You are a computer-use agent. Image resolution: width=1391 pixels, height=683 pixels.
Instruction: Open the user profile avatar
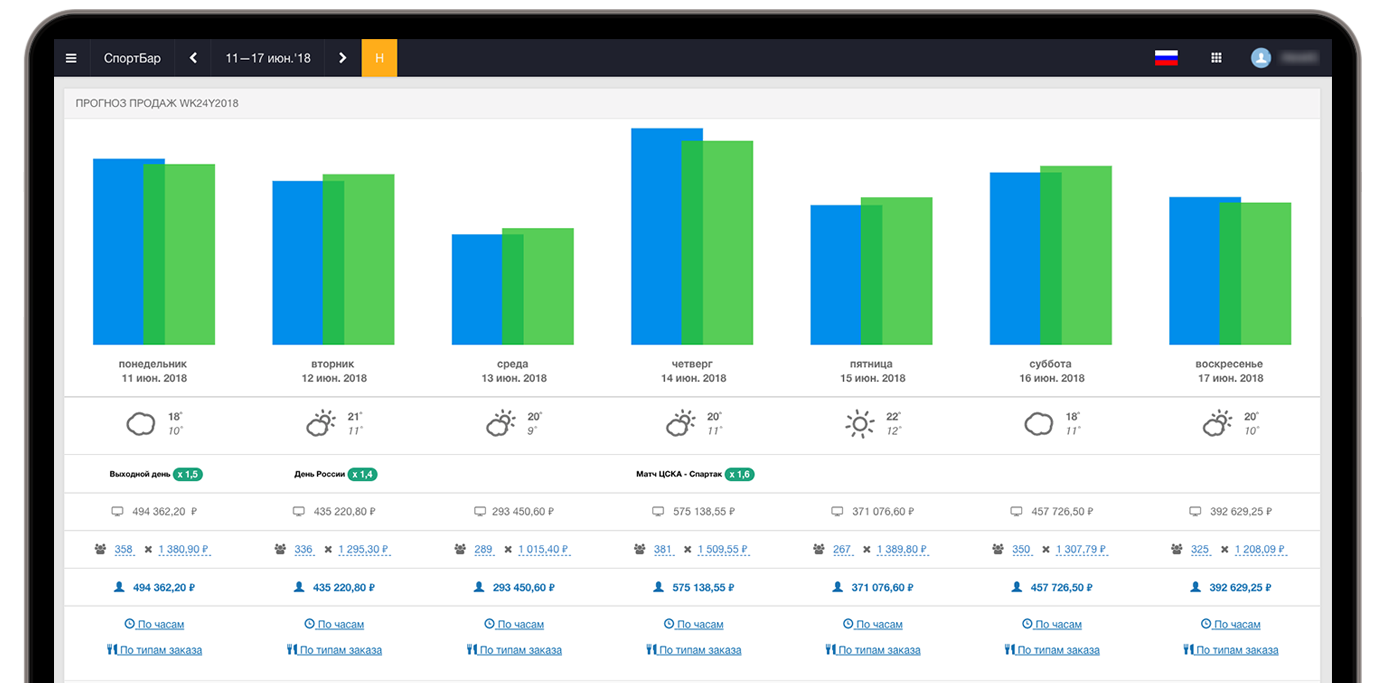(x=1261, y=58)
